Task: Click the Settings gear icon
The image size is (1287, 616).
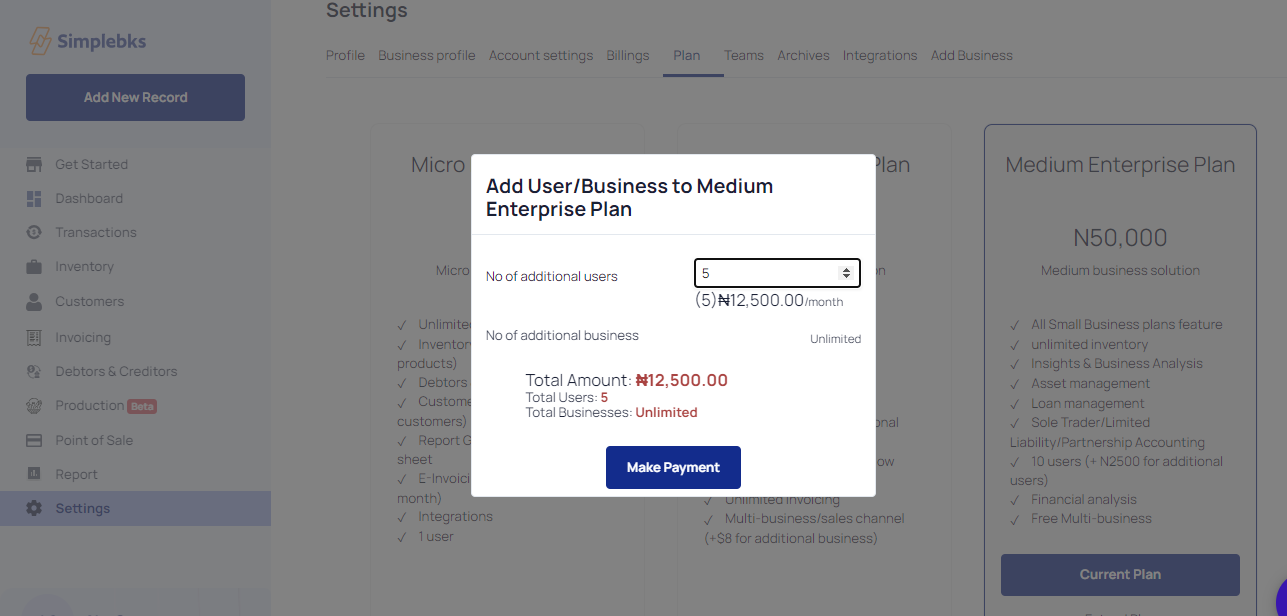Action: (34, 508)
